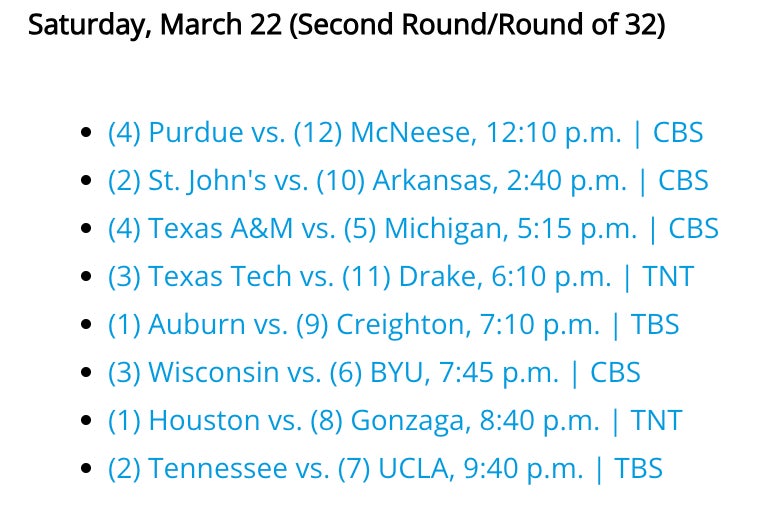Click the bullet beside the Auburn game
The width and height of the screenshot is (784, 514).
tap(87, 324)
